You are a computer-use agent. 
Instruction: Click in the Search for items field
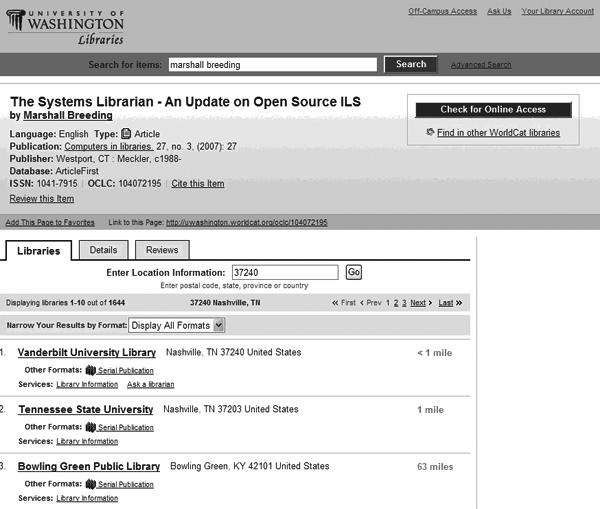(x=272, y=64)
